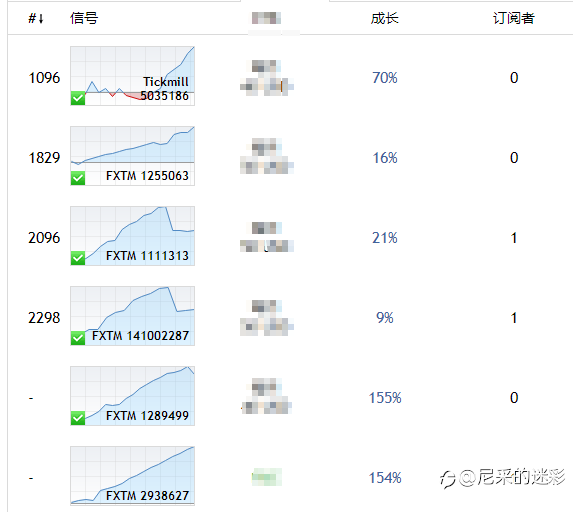Select rank number 1096
Viewport: 573px width, 512px height.
(44, 78)
